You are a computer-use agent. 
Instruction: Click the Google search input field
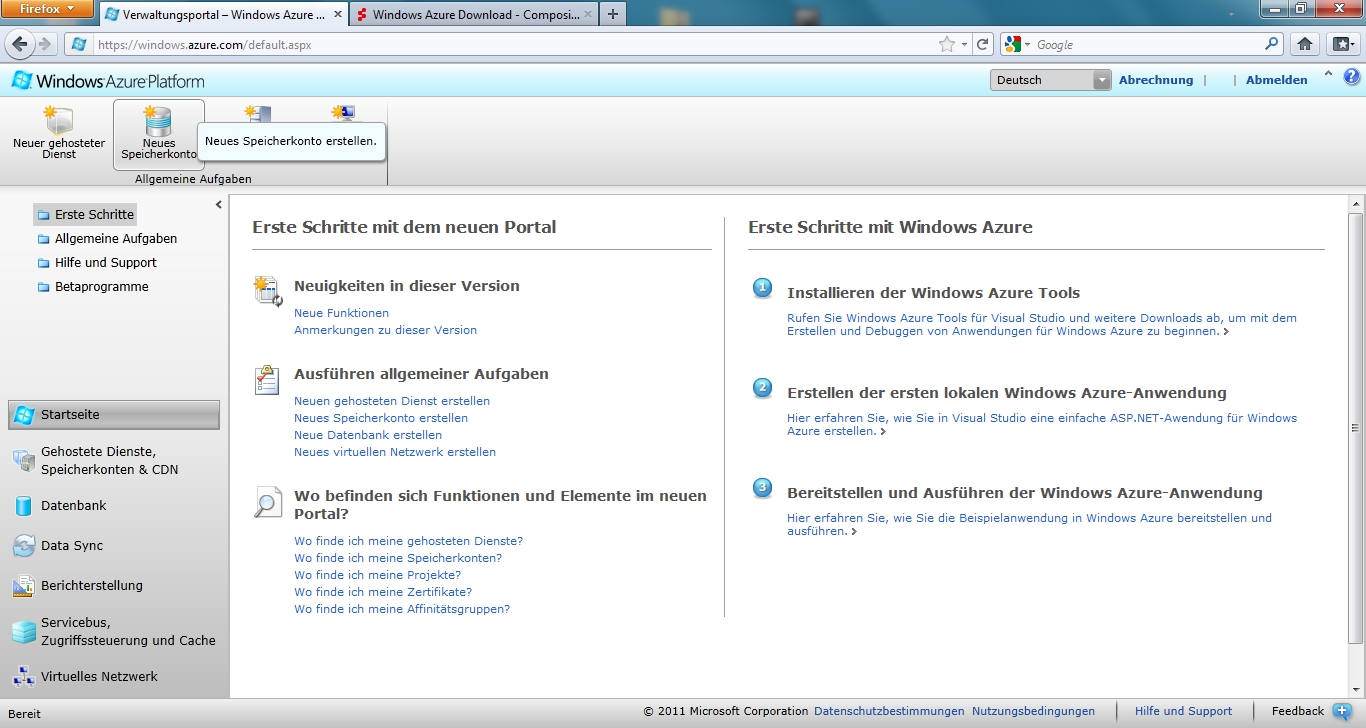tap(1145, 44)
